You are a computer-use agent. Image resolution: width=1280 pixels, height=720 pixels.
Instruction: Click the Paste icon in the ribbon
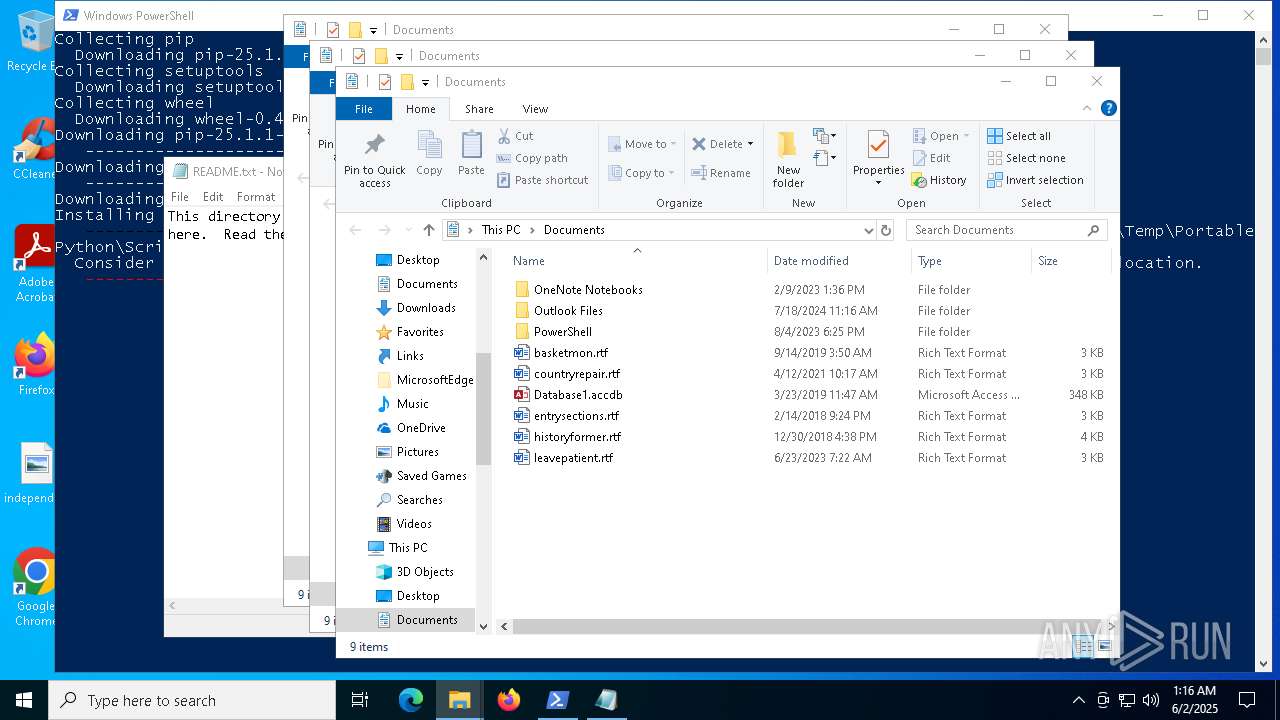471,153
